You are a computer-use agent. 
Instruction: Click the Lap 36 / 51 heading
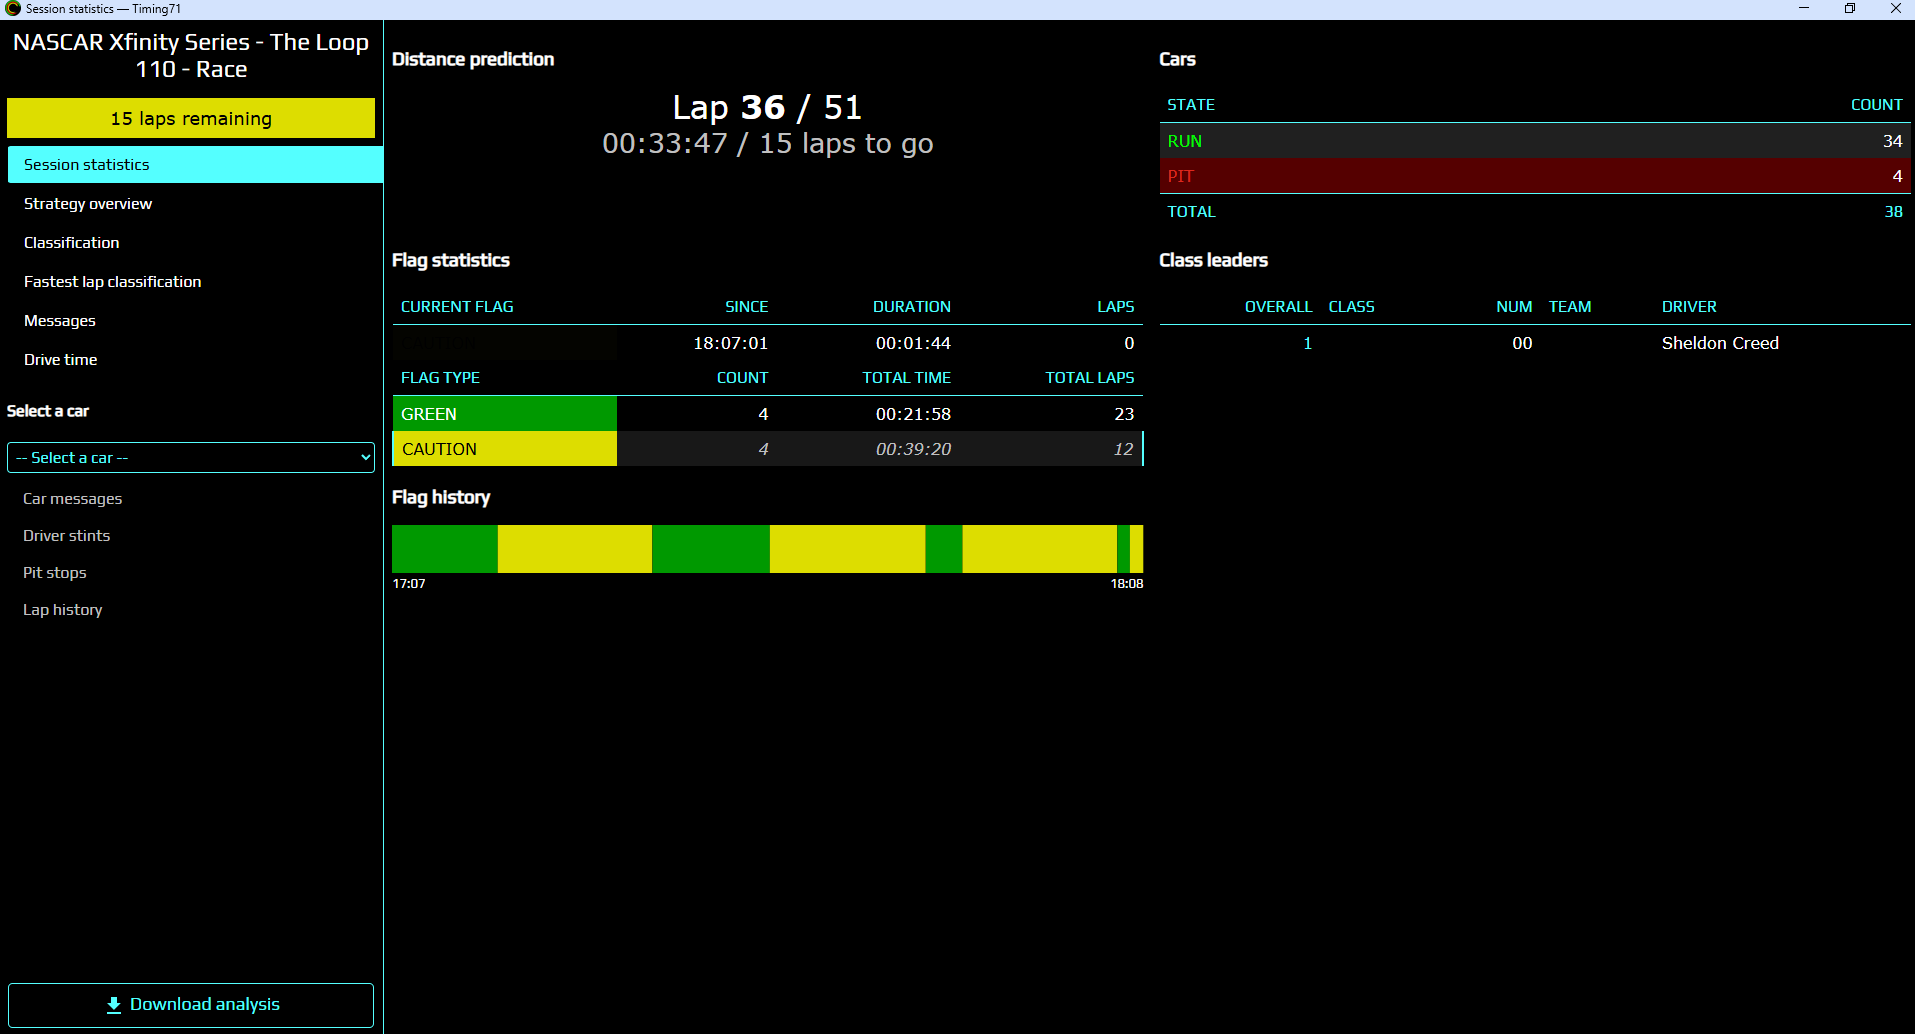[x=767, y=107]
